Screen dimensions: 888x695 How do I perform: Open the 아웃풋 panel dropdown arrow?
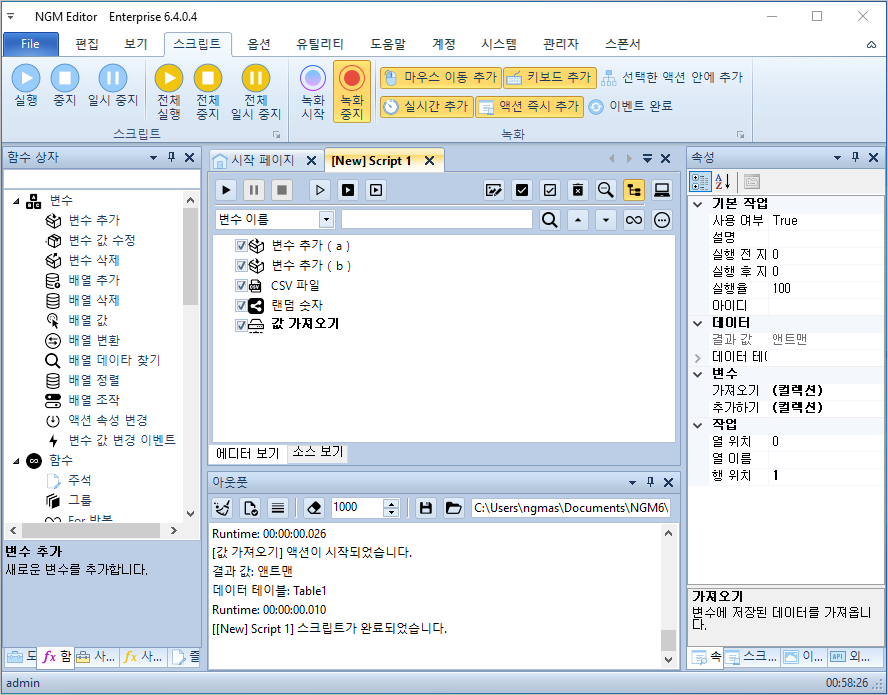coord(632,483)
